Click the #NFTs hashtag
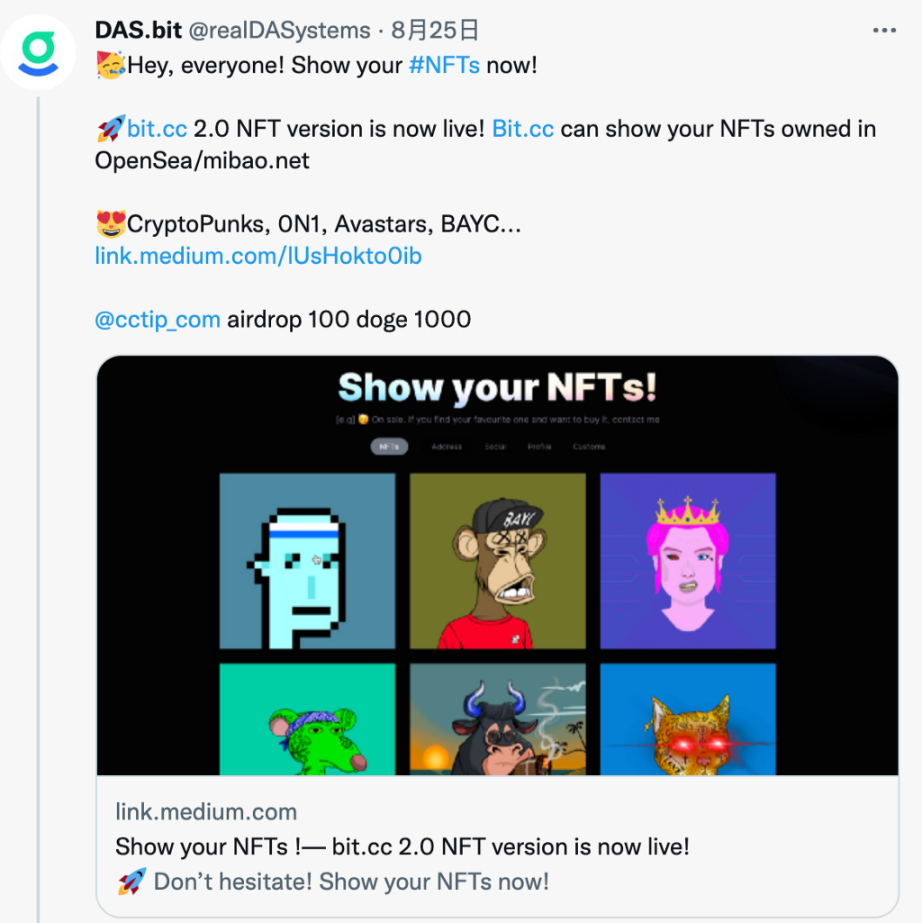The image size is (922, 923). (444, 66)
